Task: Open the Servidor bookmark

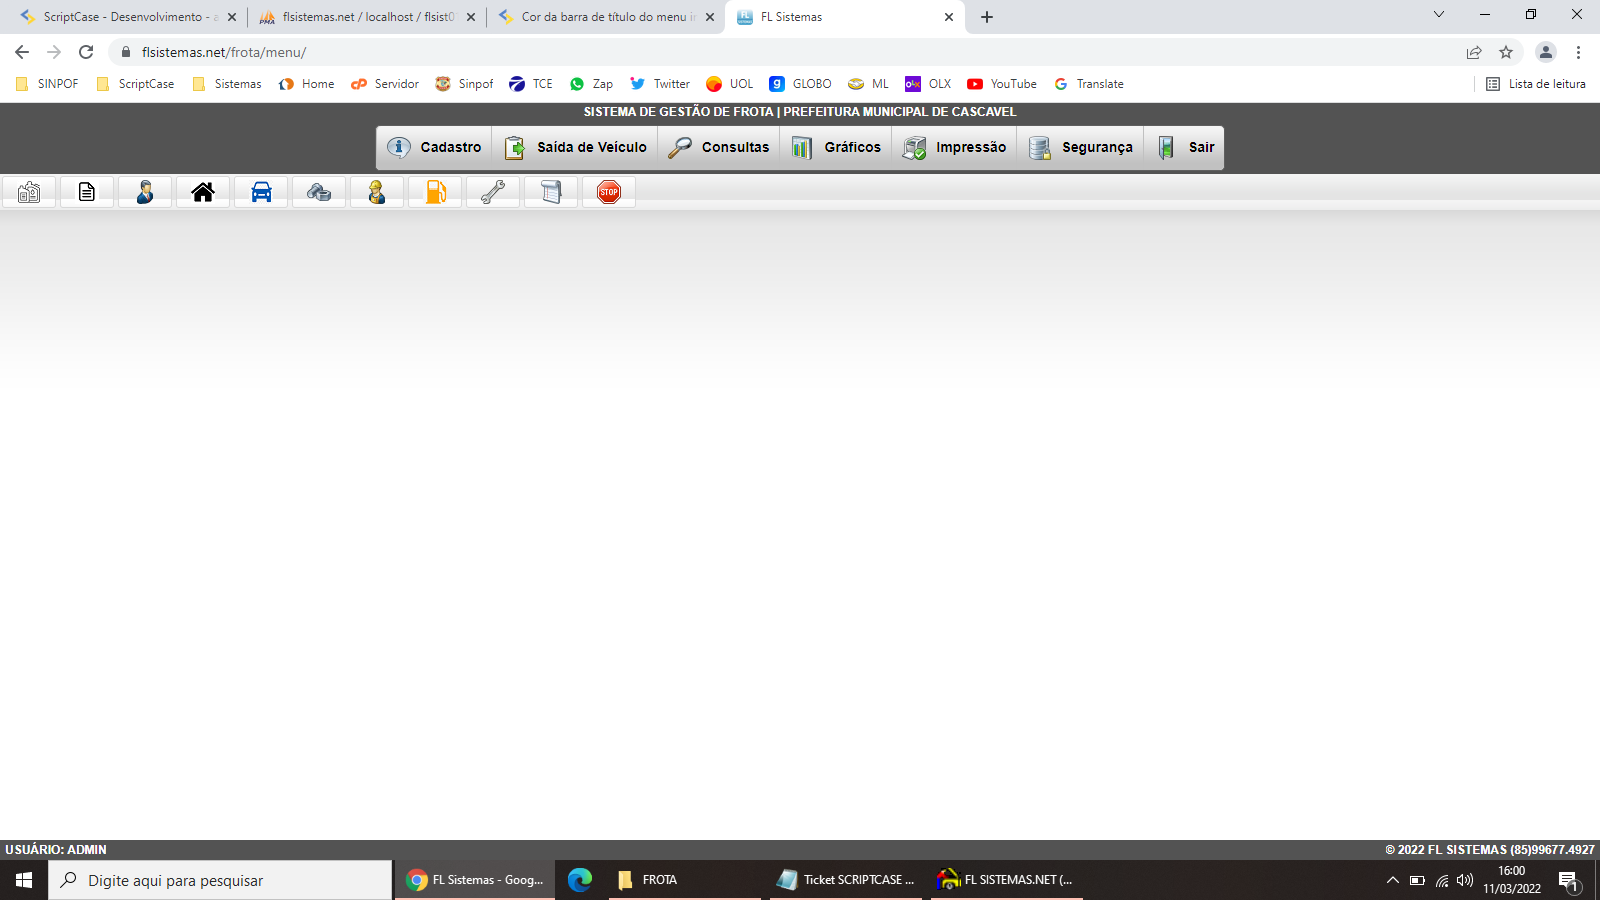Action: point(385,84)
